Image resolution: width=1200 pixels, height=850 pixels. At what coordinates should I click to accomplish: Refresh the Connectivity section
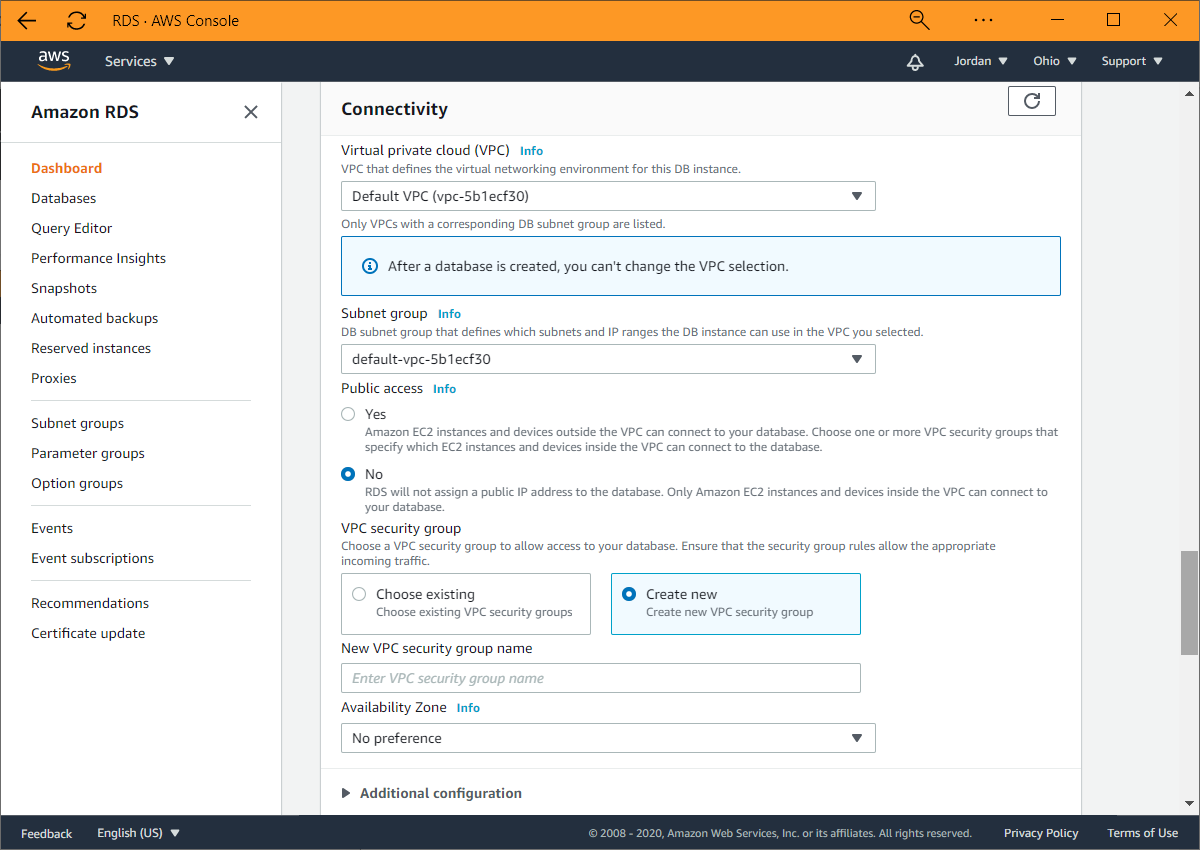point(1032,100)
